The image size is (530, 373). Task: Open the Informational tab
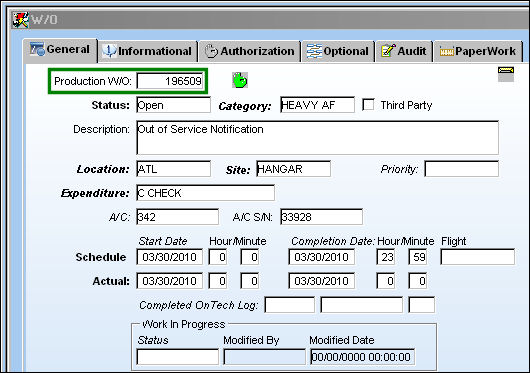point(147,51)
